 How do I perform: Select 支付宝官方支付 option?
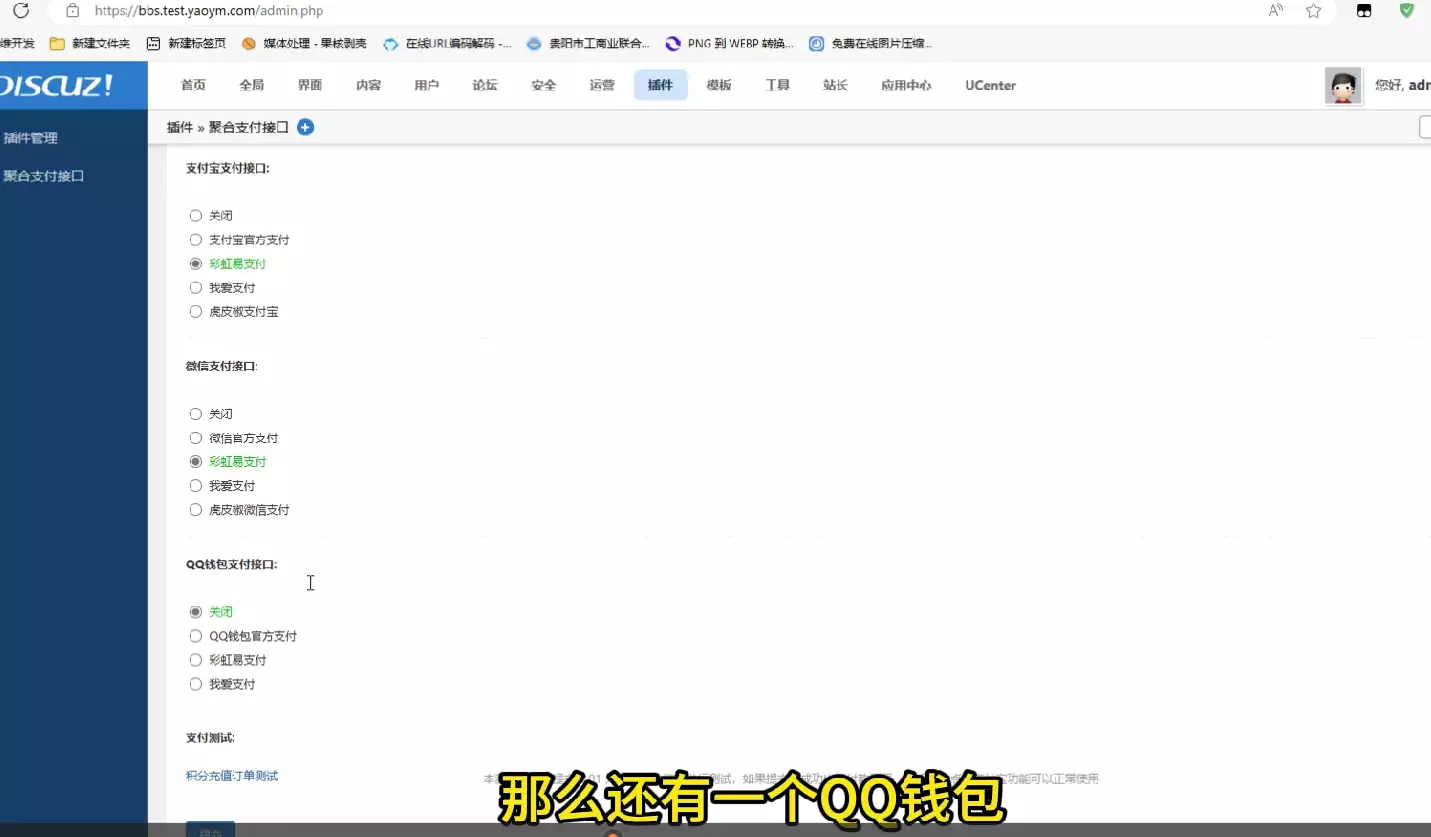pos(196,240)
